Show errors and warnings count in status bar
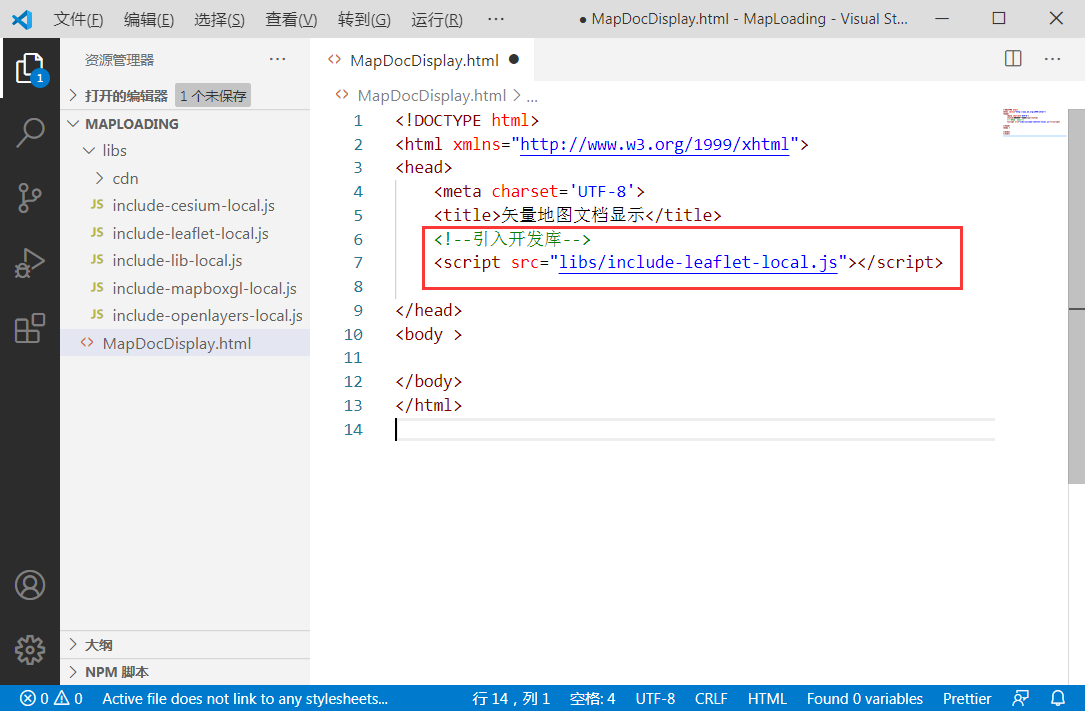1085x711 pixels. coord(51,699)
